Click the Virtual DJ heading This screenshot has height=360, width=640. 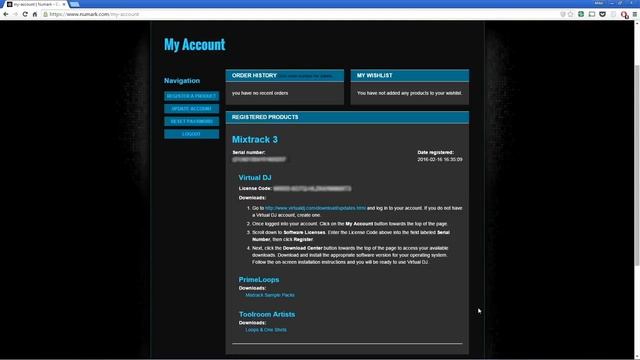point(255,178)
